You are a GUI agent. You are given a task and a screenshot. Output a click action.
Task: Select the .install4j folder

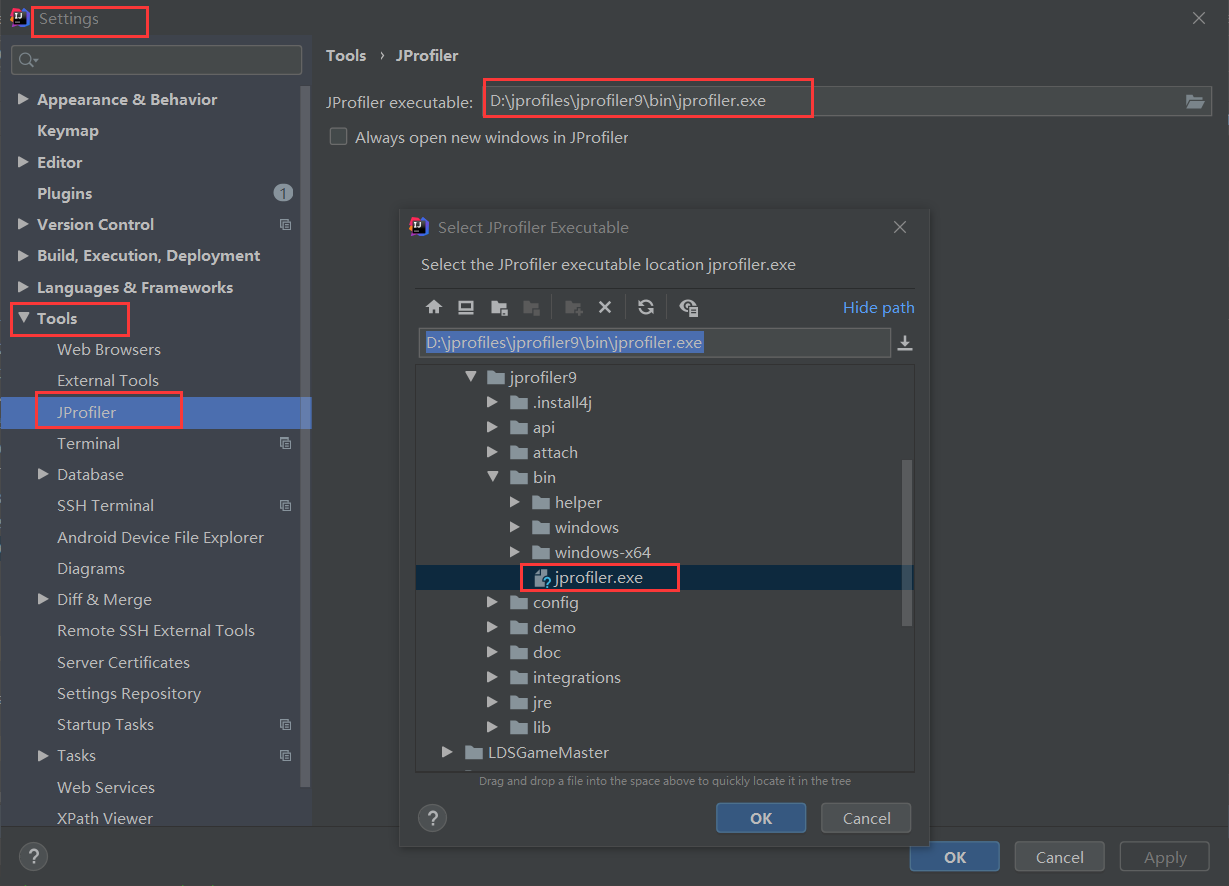point(563,402)
